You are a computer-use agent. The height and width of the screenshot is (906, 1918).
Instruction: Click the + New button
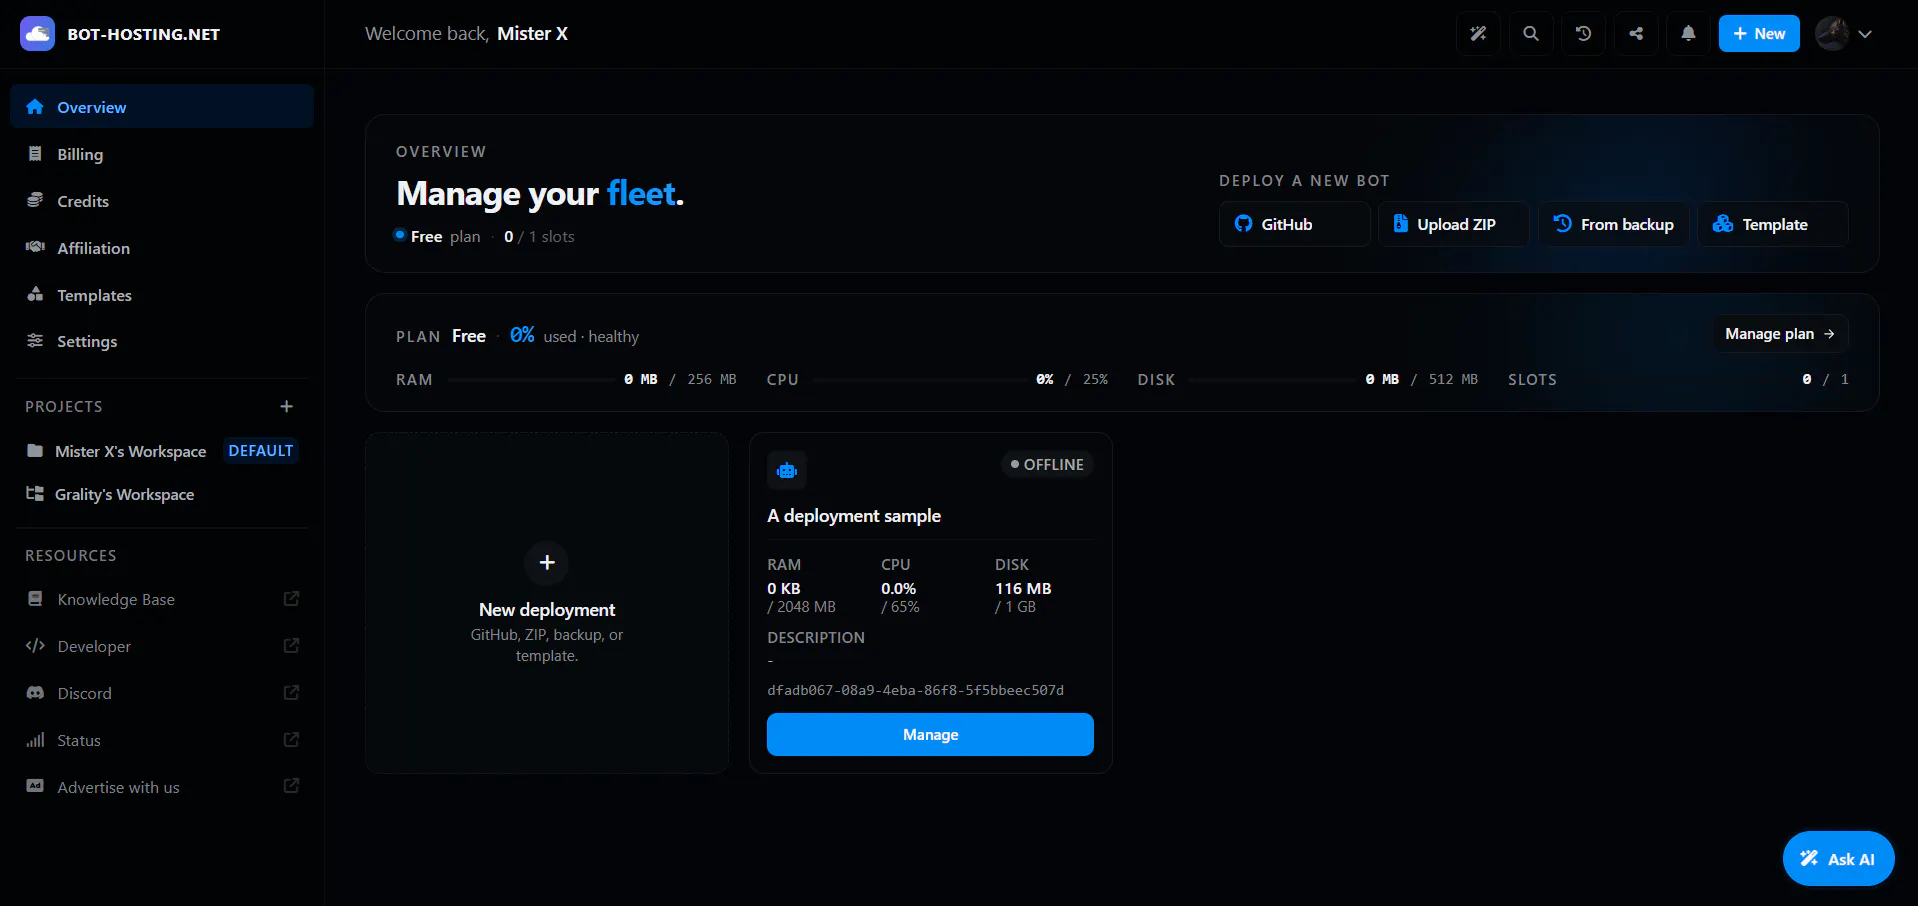click(1759, 34)
